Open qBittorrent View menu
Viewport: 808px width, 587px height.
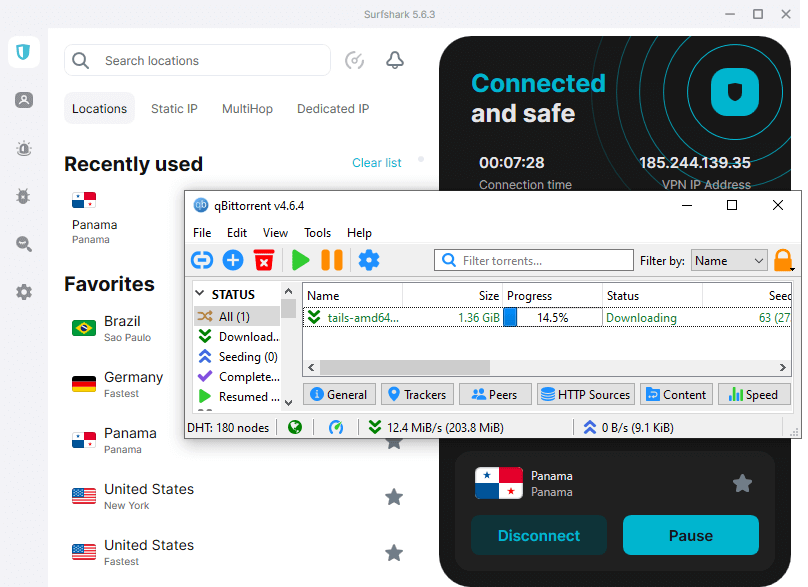click(275, 233)
